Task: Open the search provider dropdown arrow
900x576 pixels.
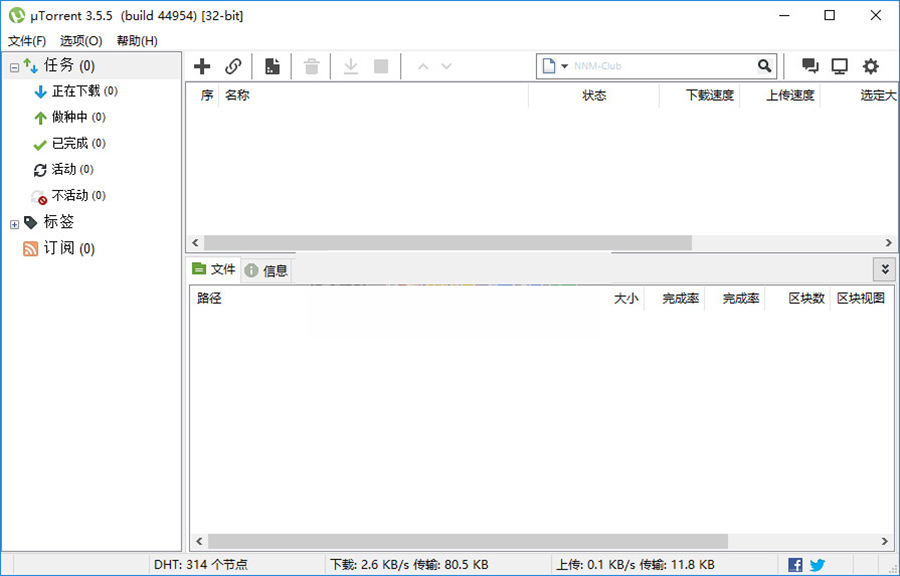Action: tap(564, 67)
